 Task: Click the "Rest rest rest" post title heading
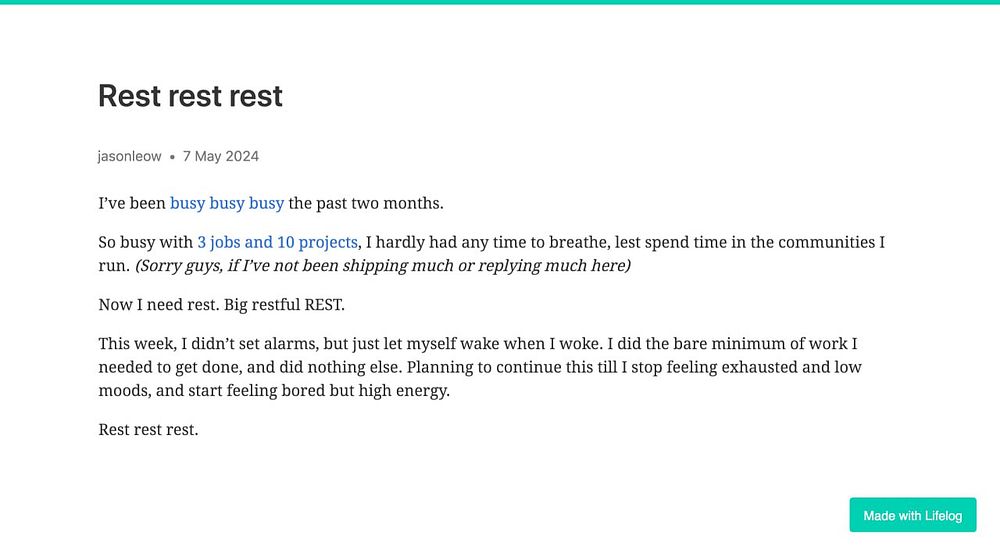tap(190, 96)
